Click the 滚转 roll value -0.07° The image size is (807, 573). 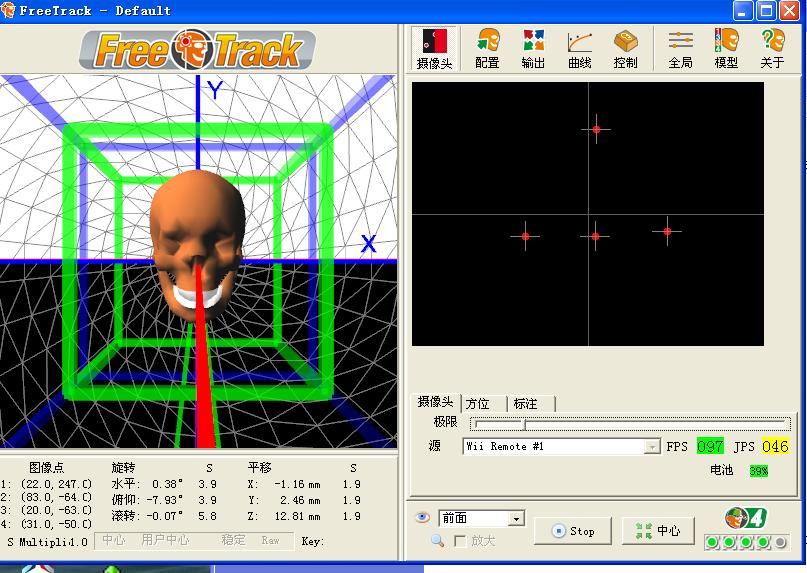[164, 516]
